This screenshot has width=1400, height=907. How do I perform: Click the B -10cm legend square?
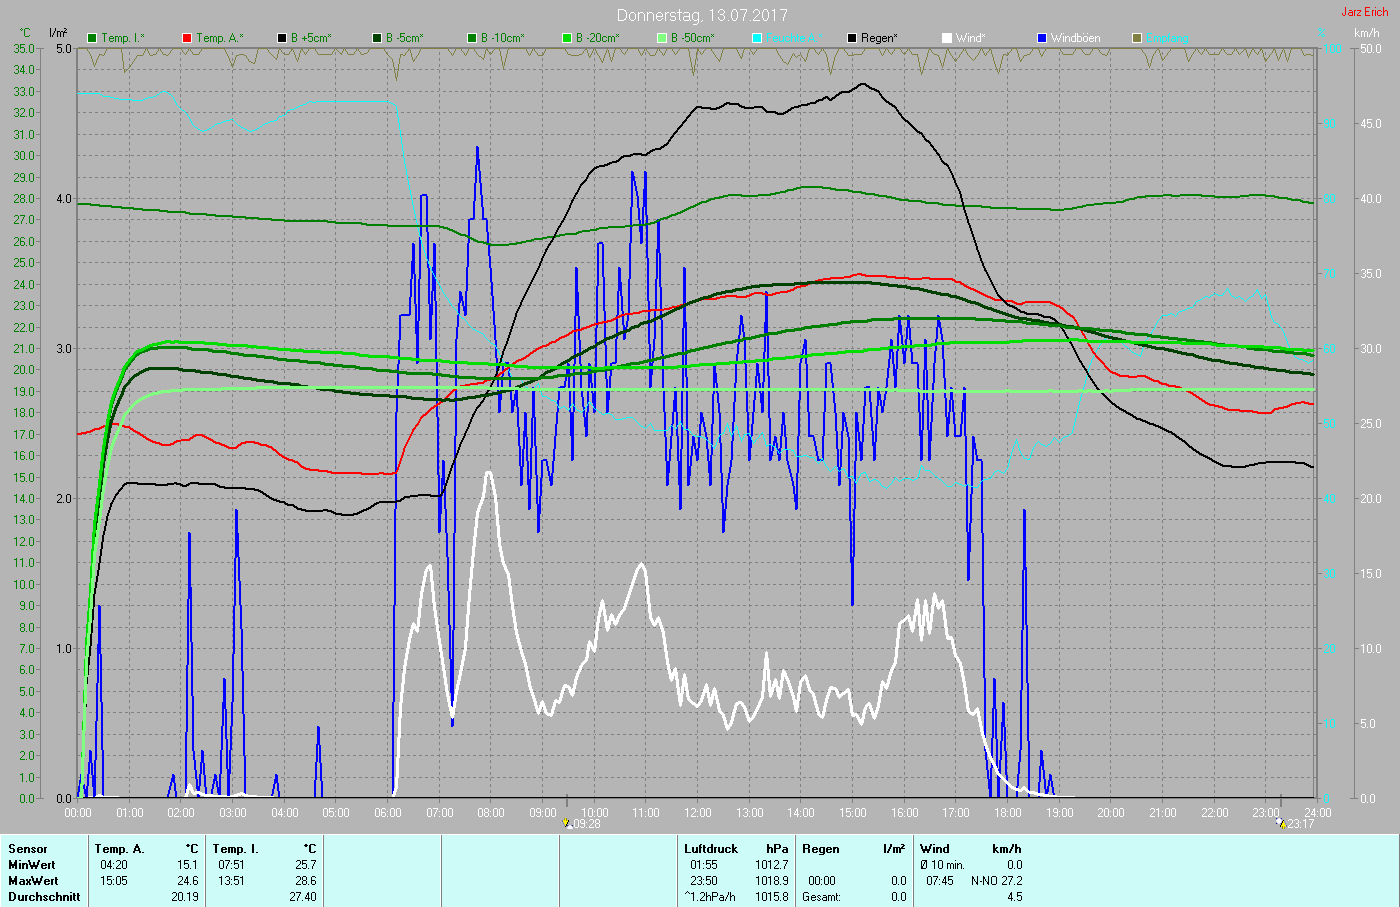472,38
